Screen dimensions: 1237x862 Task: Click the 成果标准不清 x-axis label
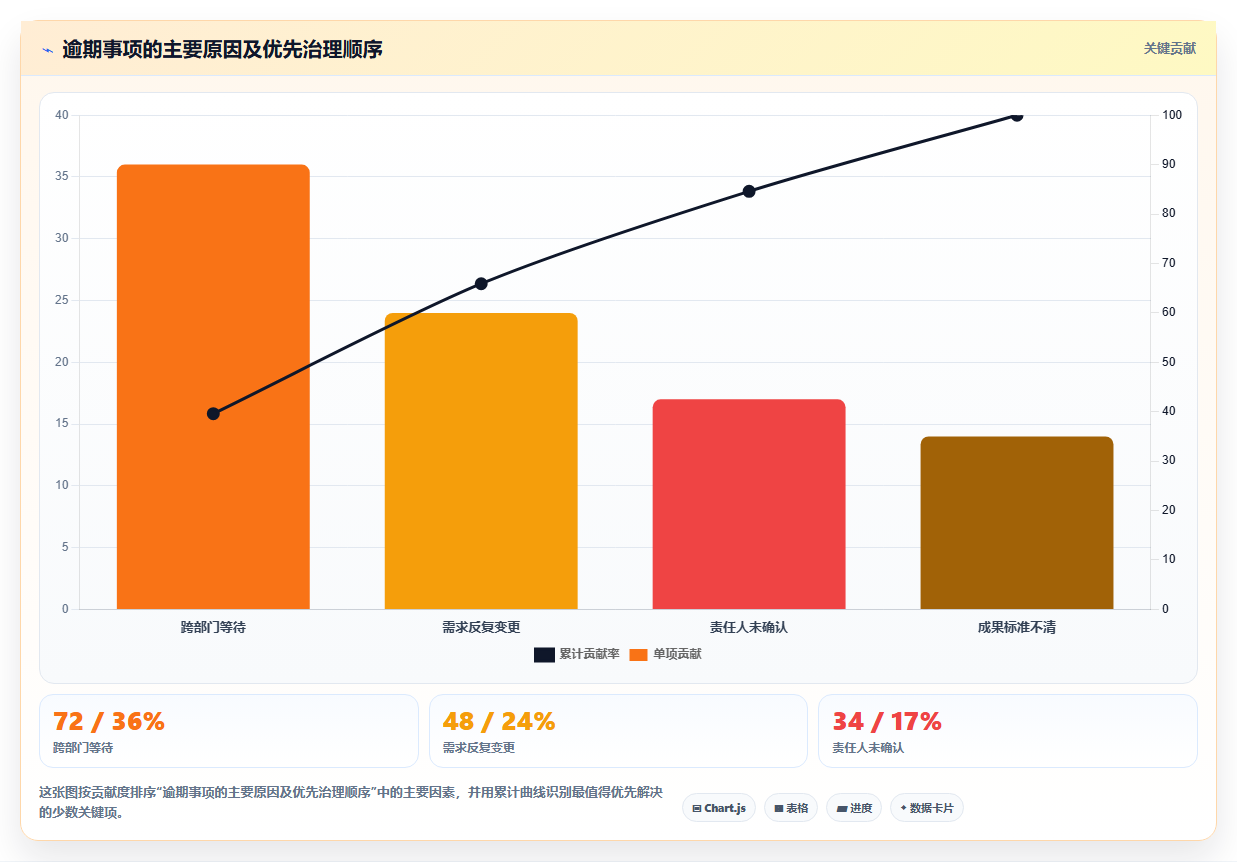tap(1017, 628)
